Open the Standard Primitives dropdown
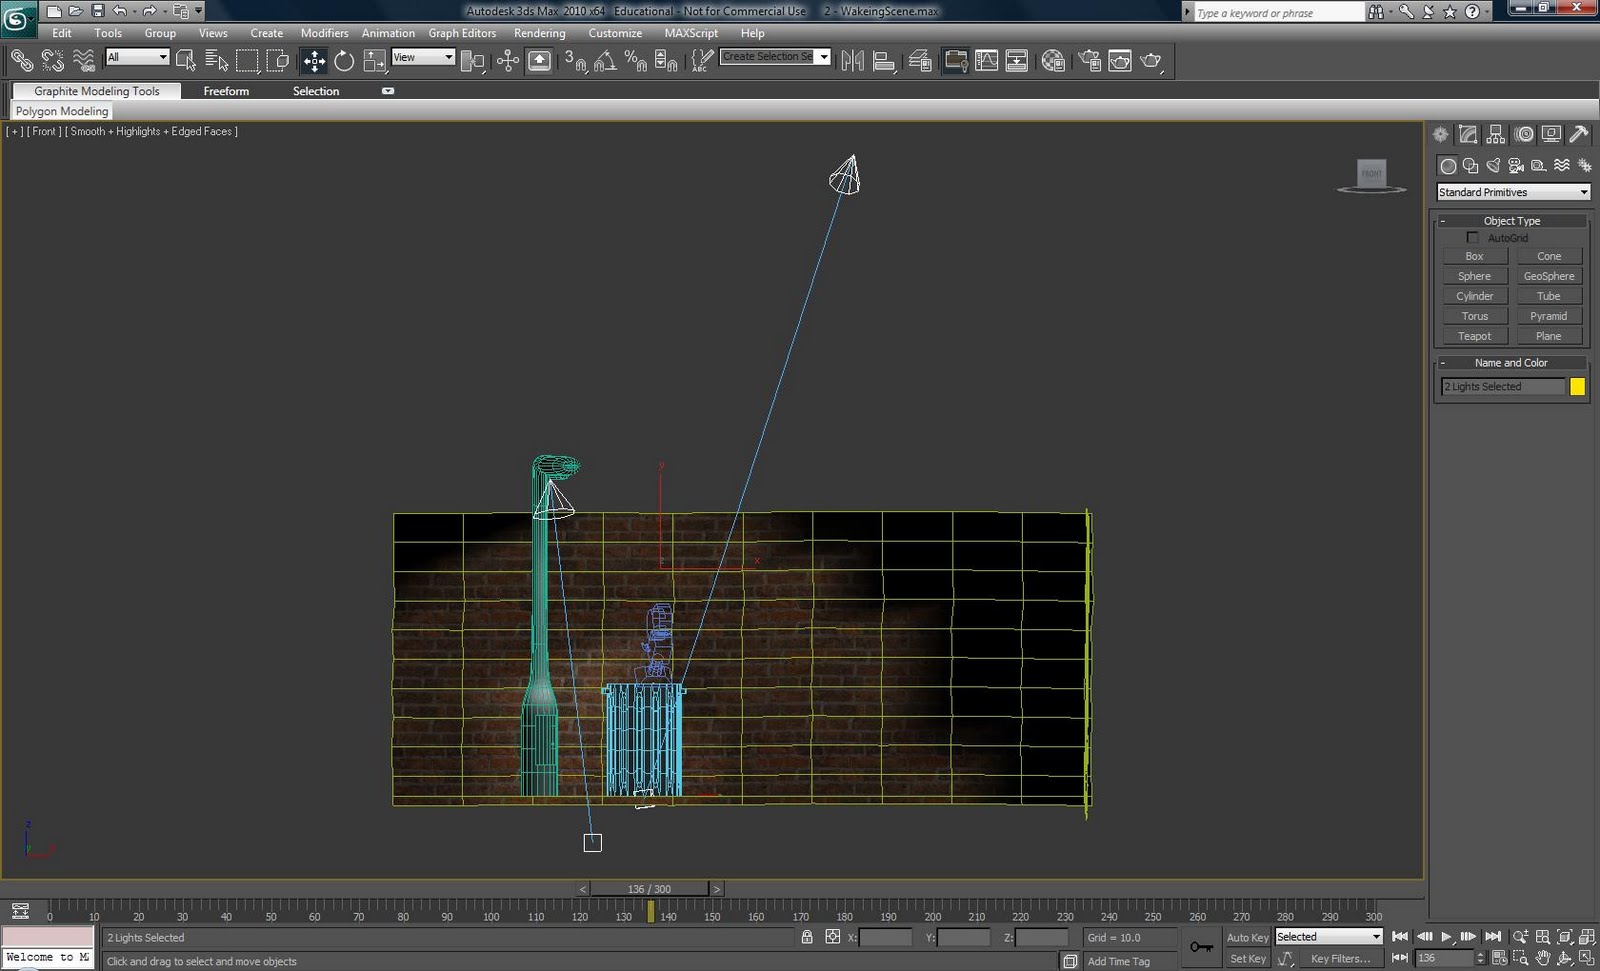This screenshot has width=1600, height=971. pyautogui.click(x=1513, y=192)
